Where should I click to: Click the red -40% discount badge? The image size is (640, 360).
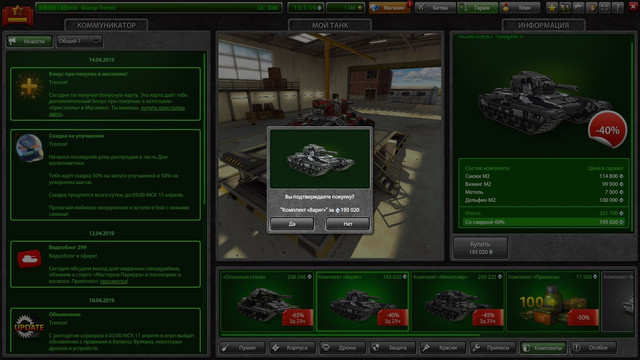(x=607, y=130)
